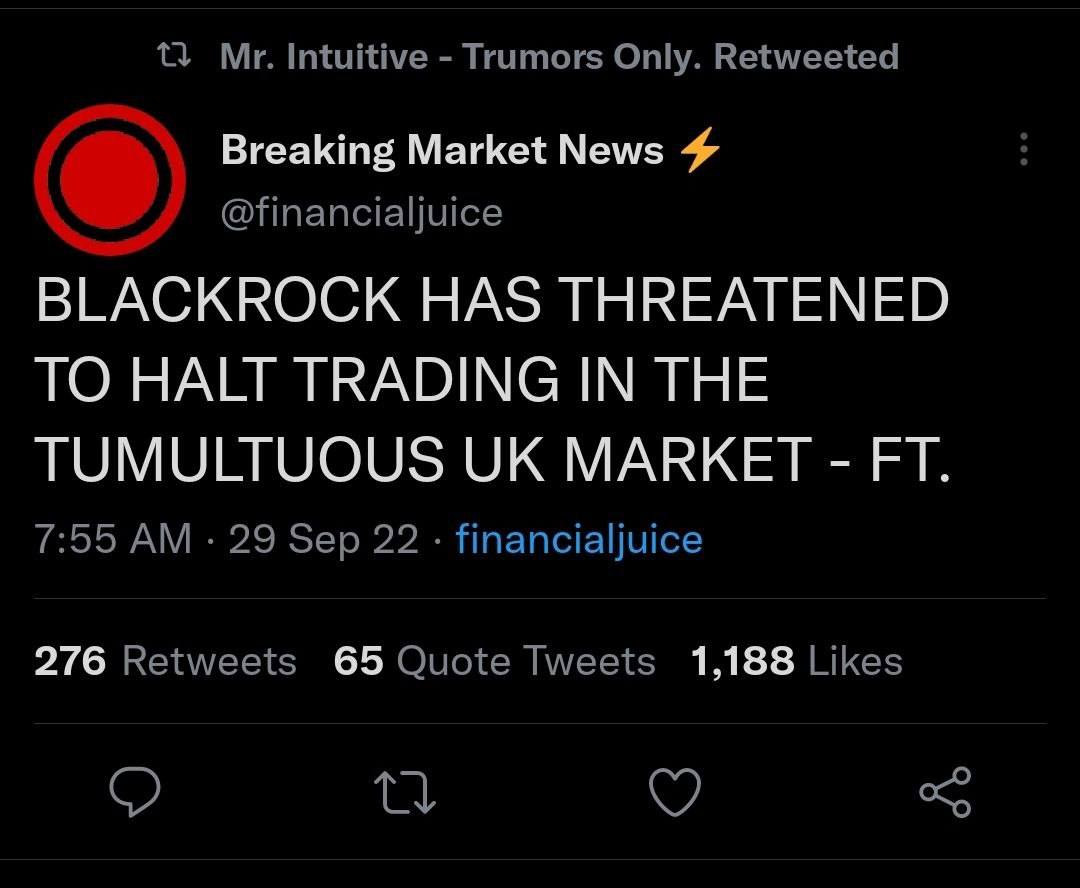This screenshot has height=888, width=1080.
Task: Show the 1,188 Likes list
Action: pos(797,661)
